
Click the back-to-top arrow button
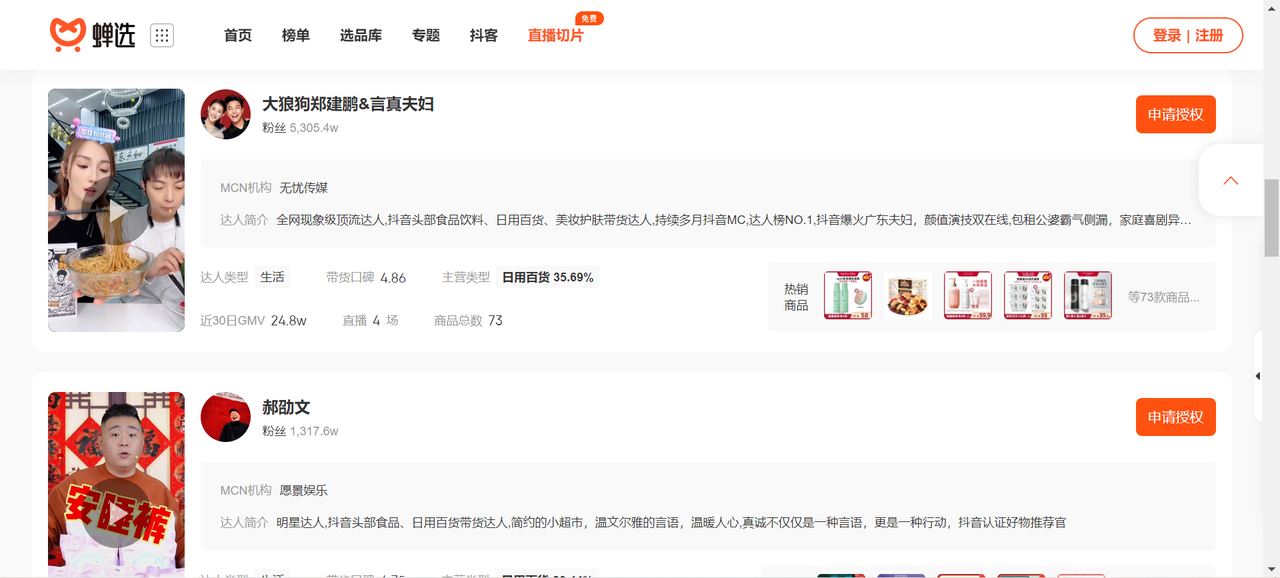[1231, 180]
